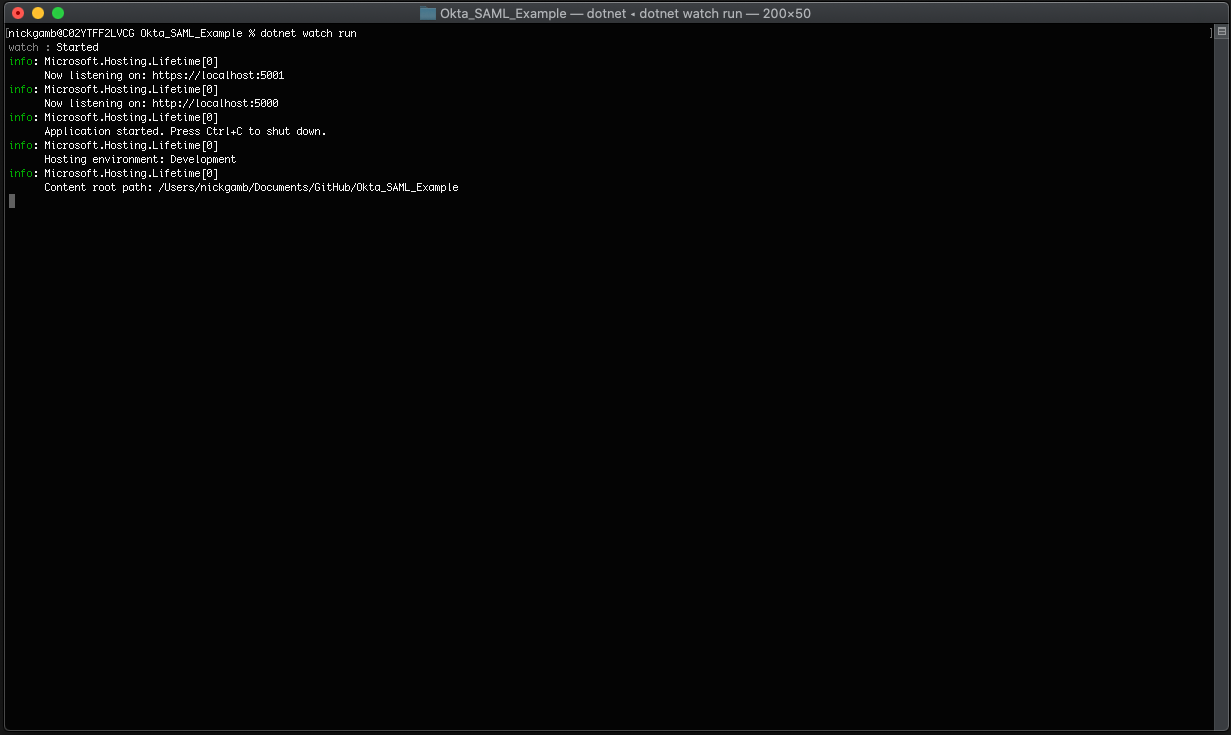Click the folder proxy icon in title bar

[x=428, y=13]
